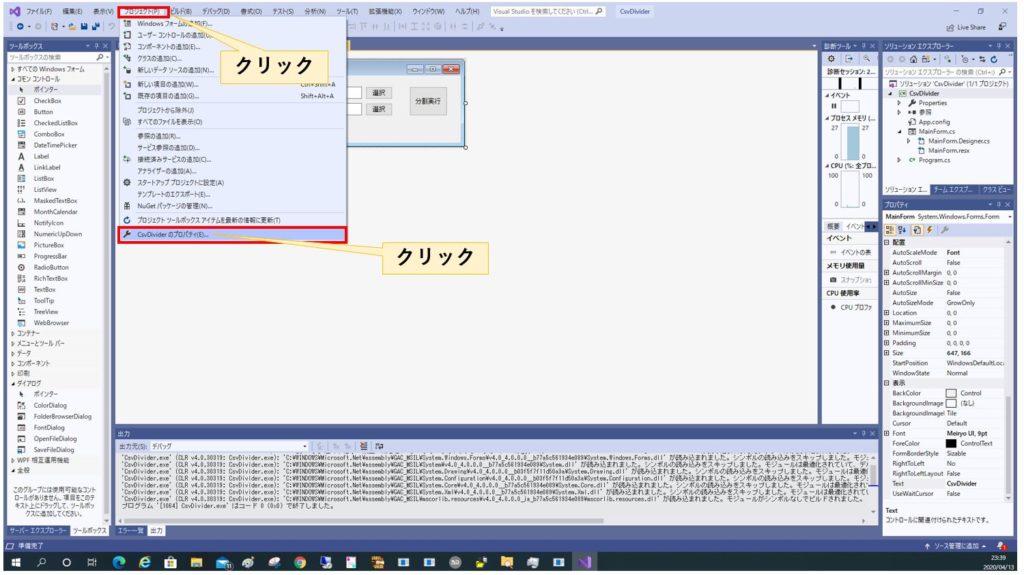
Task: Open the 概要 tab in diagnostics
Action: (x=833, y=226)
